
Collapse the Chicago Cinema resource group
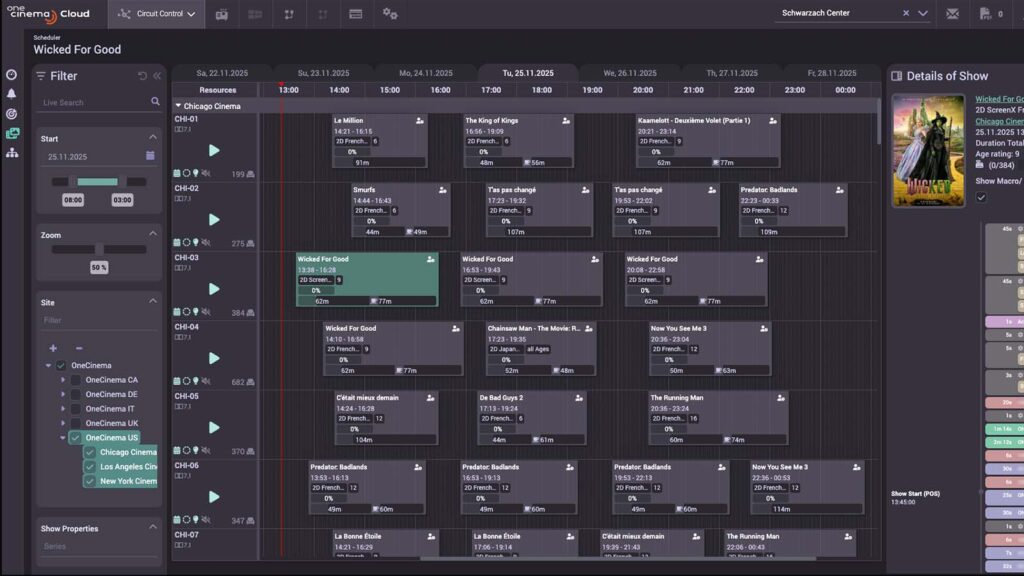click(x=178, y=105)
